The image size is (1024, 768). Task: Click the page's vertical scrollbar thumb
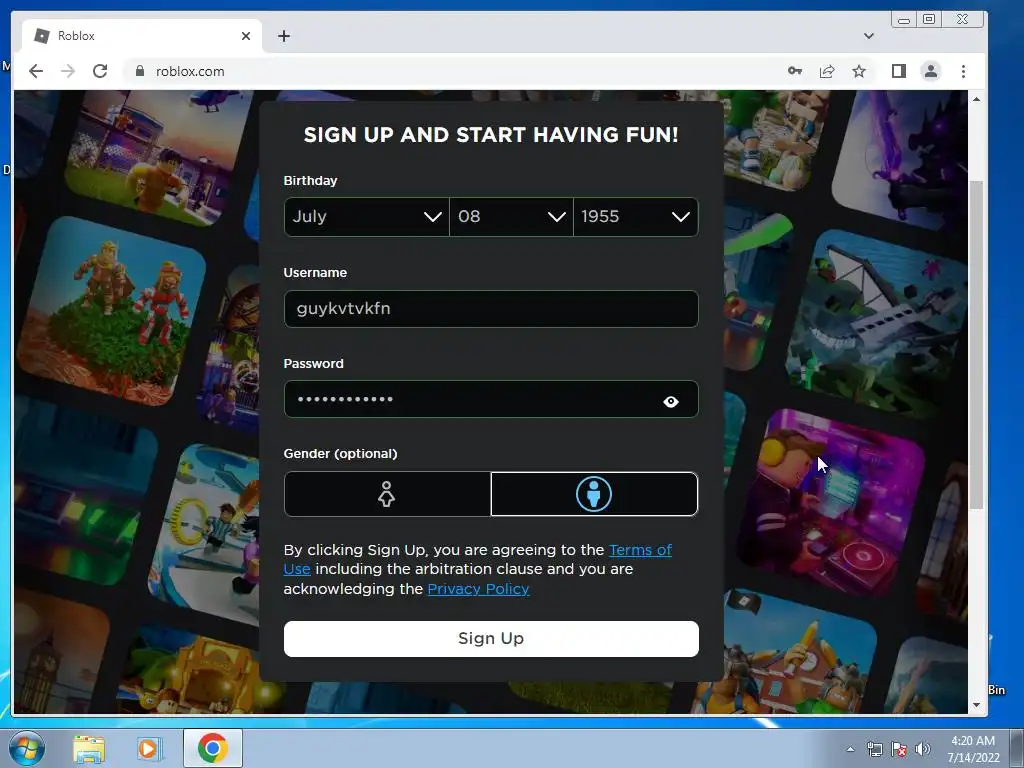[976, 345]
